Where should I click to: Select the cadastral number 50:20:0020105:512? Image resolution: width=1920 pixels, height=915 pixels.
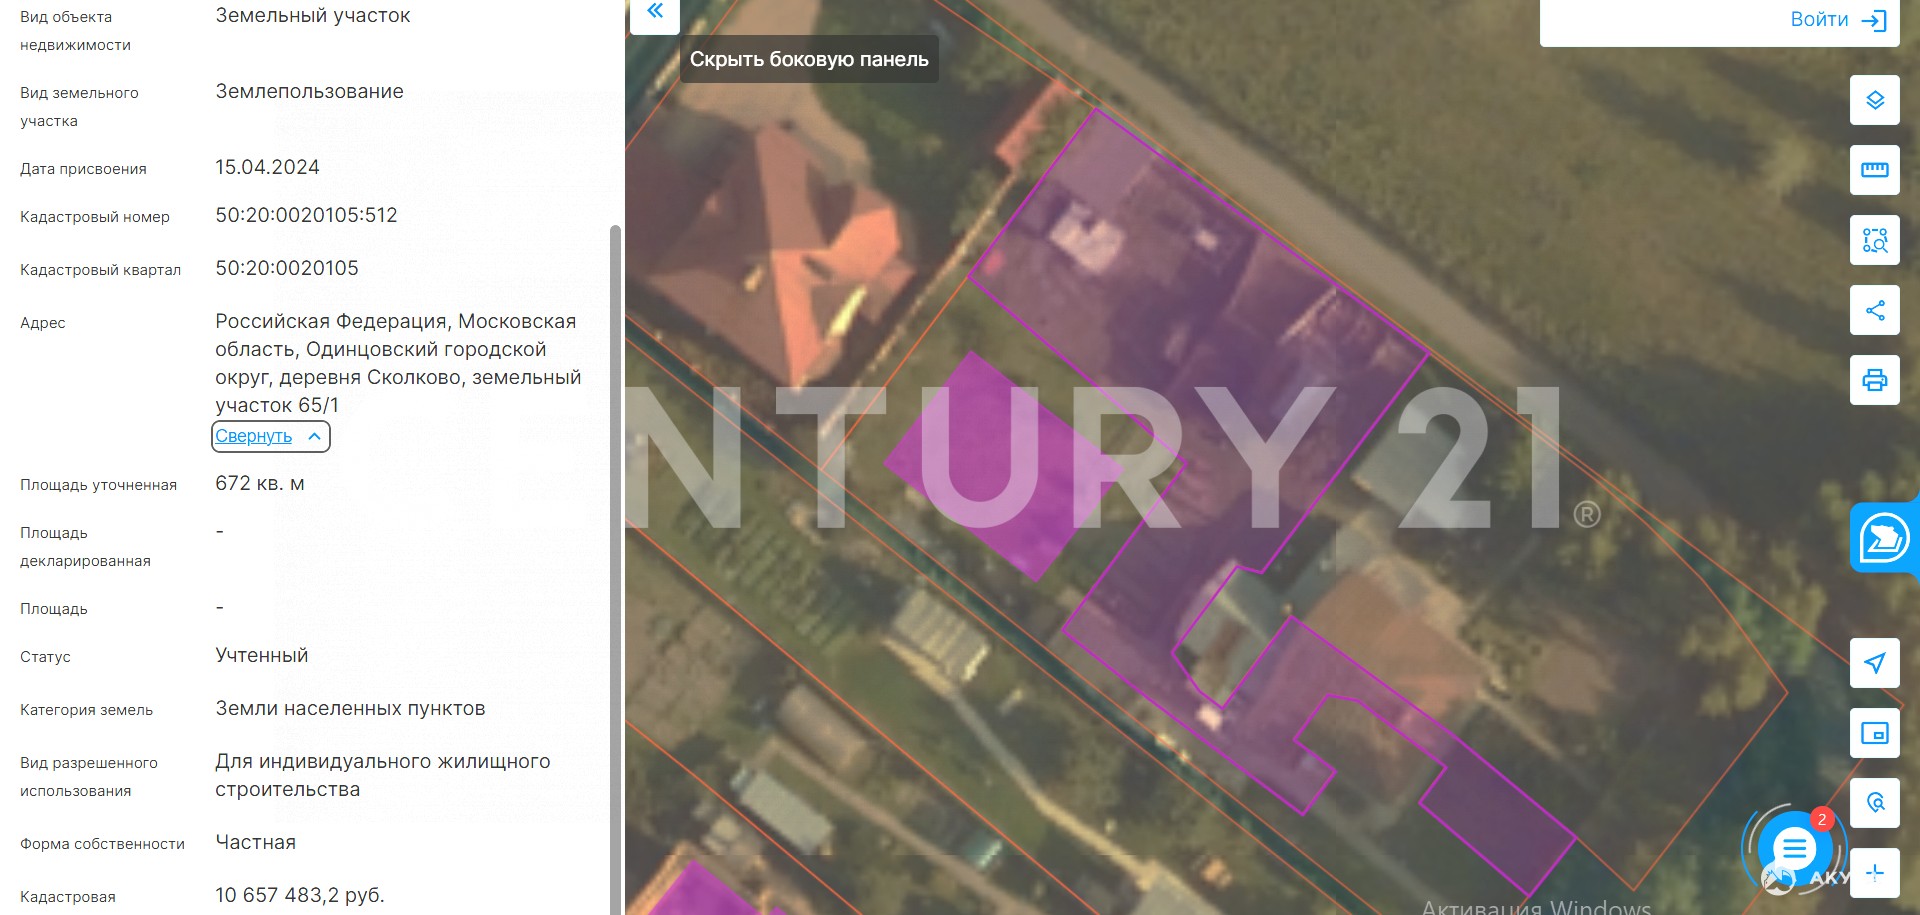coord(306,215)
